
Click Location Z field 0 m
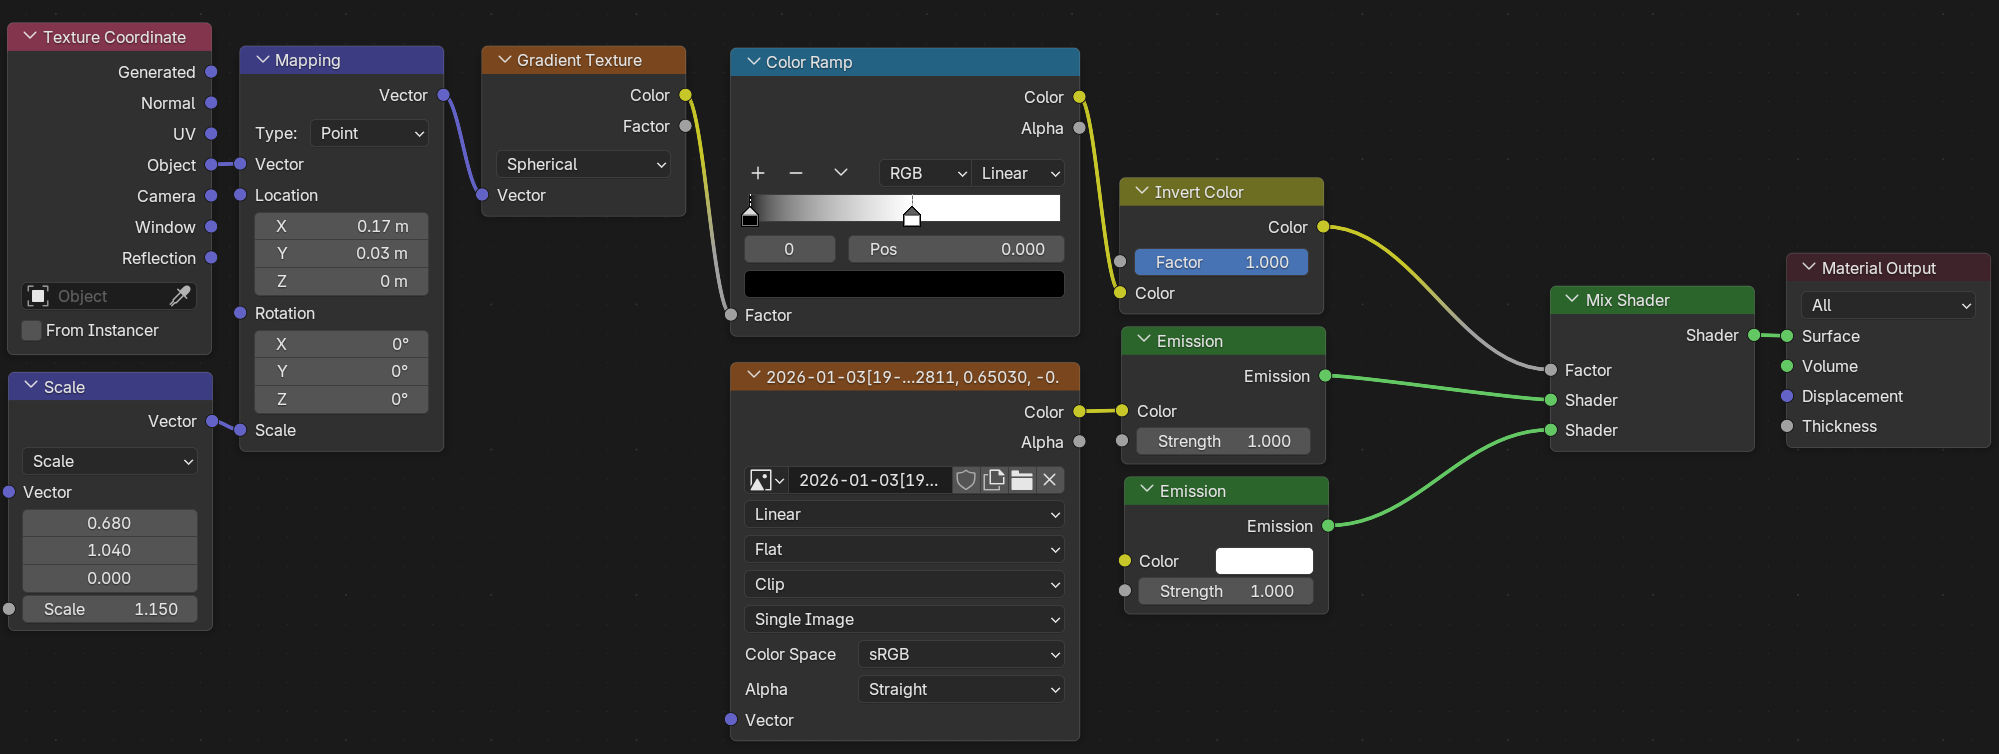click(341, 281)
